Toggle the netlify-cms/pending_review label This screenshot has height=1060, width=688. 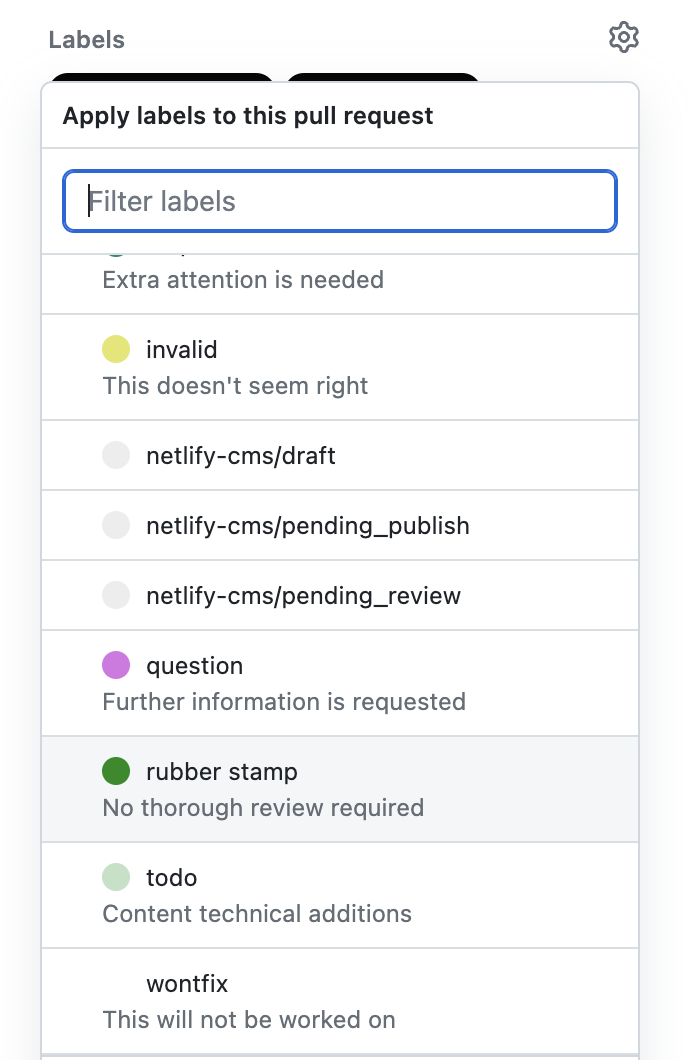304,596
